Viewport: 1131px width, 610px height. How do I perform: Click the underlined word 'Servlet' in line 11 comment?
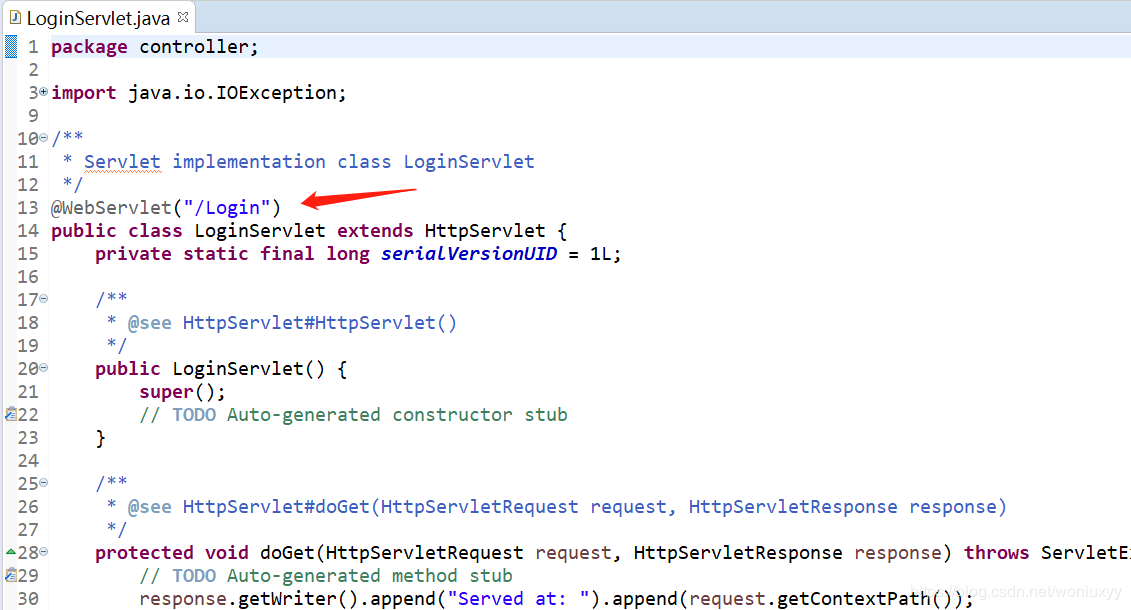122,162
